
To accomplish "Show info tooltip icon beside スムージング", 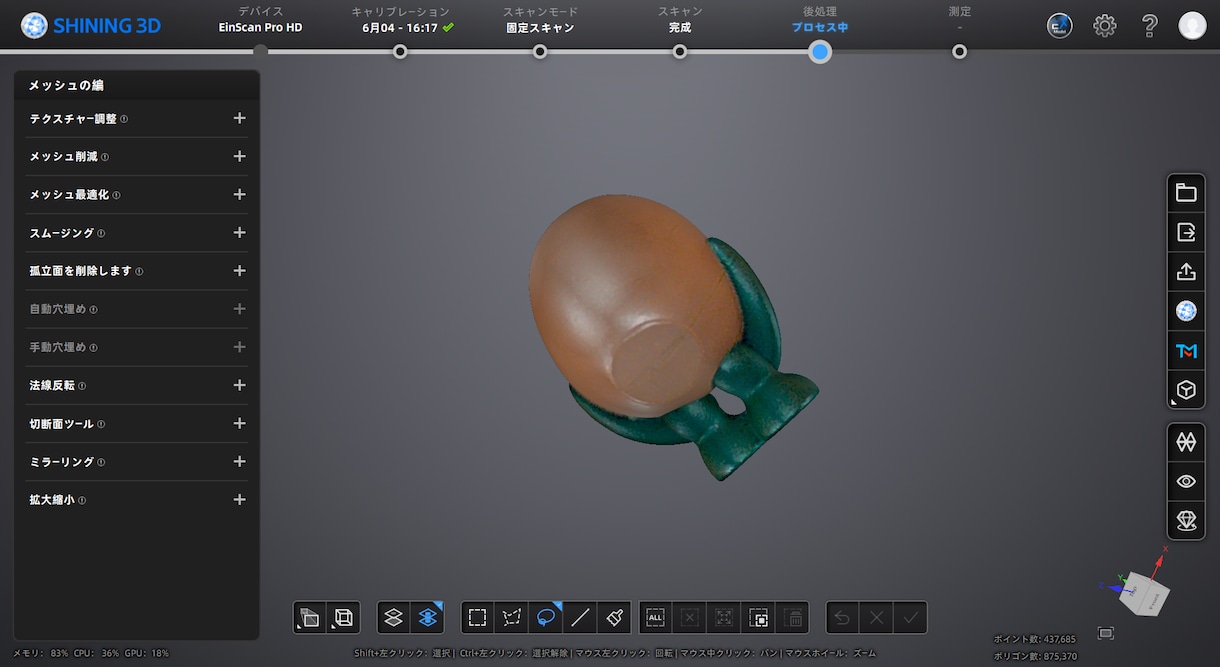I will click(x=101, y=234).
